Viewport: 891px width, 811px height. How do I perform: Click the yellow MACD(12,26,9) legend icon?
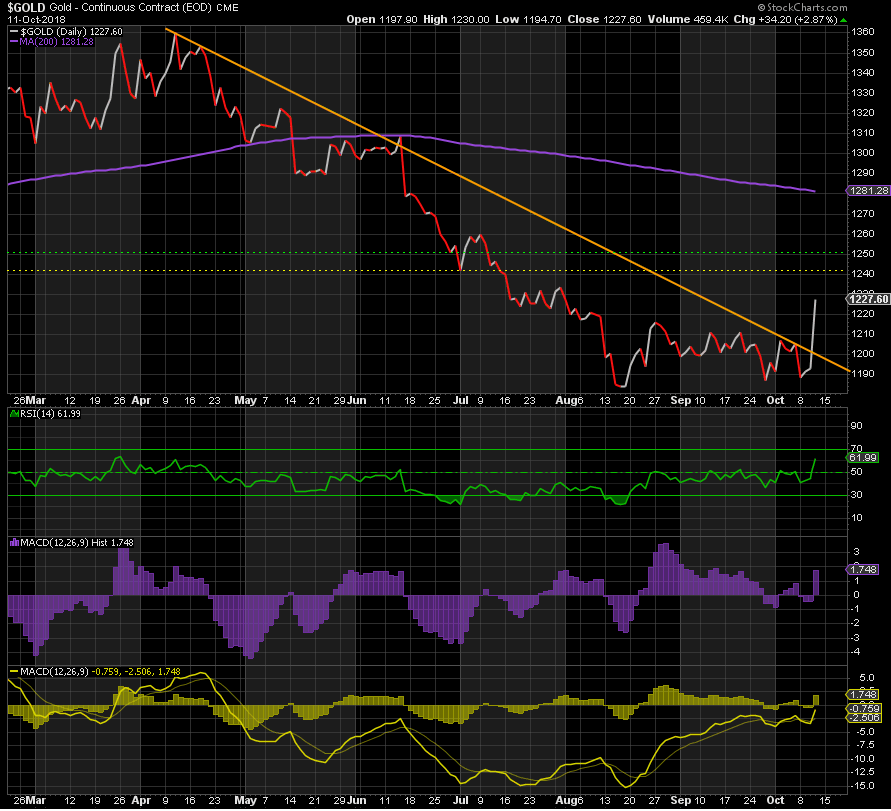12,671
